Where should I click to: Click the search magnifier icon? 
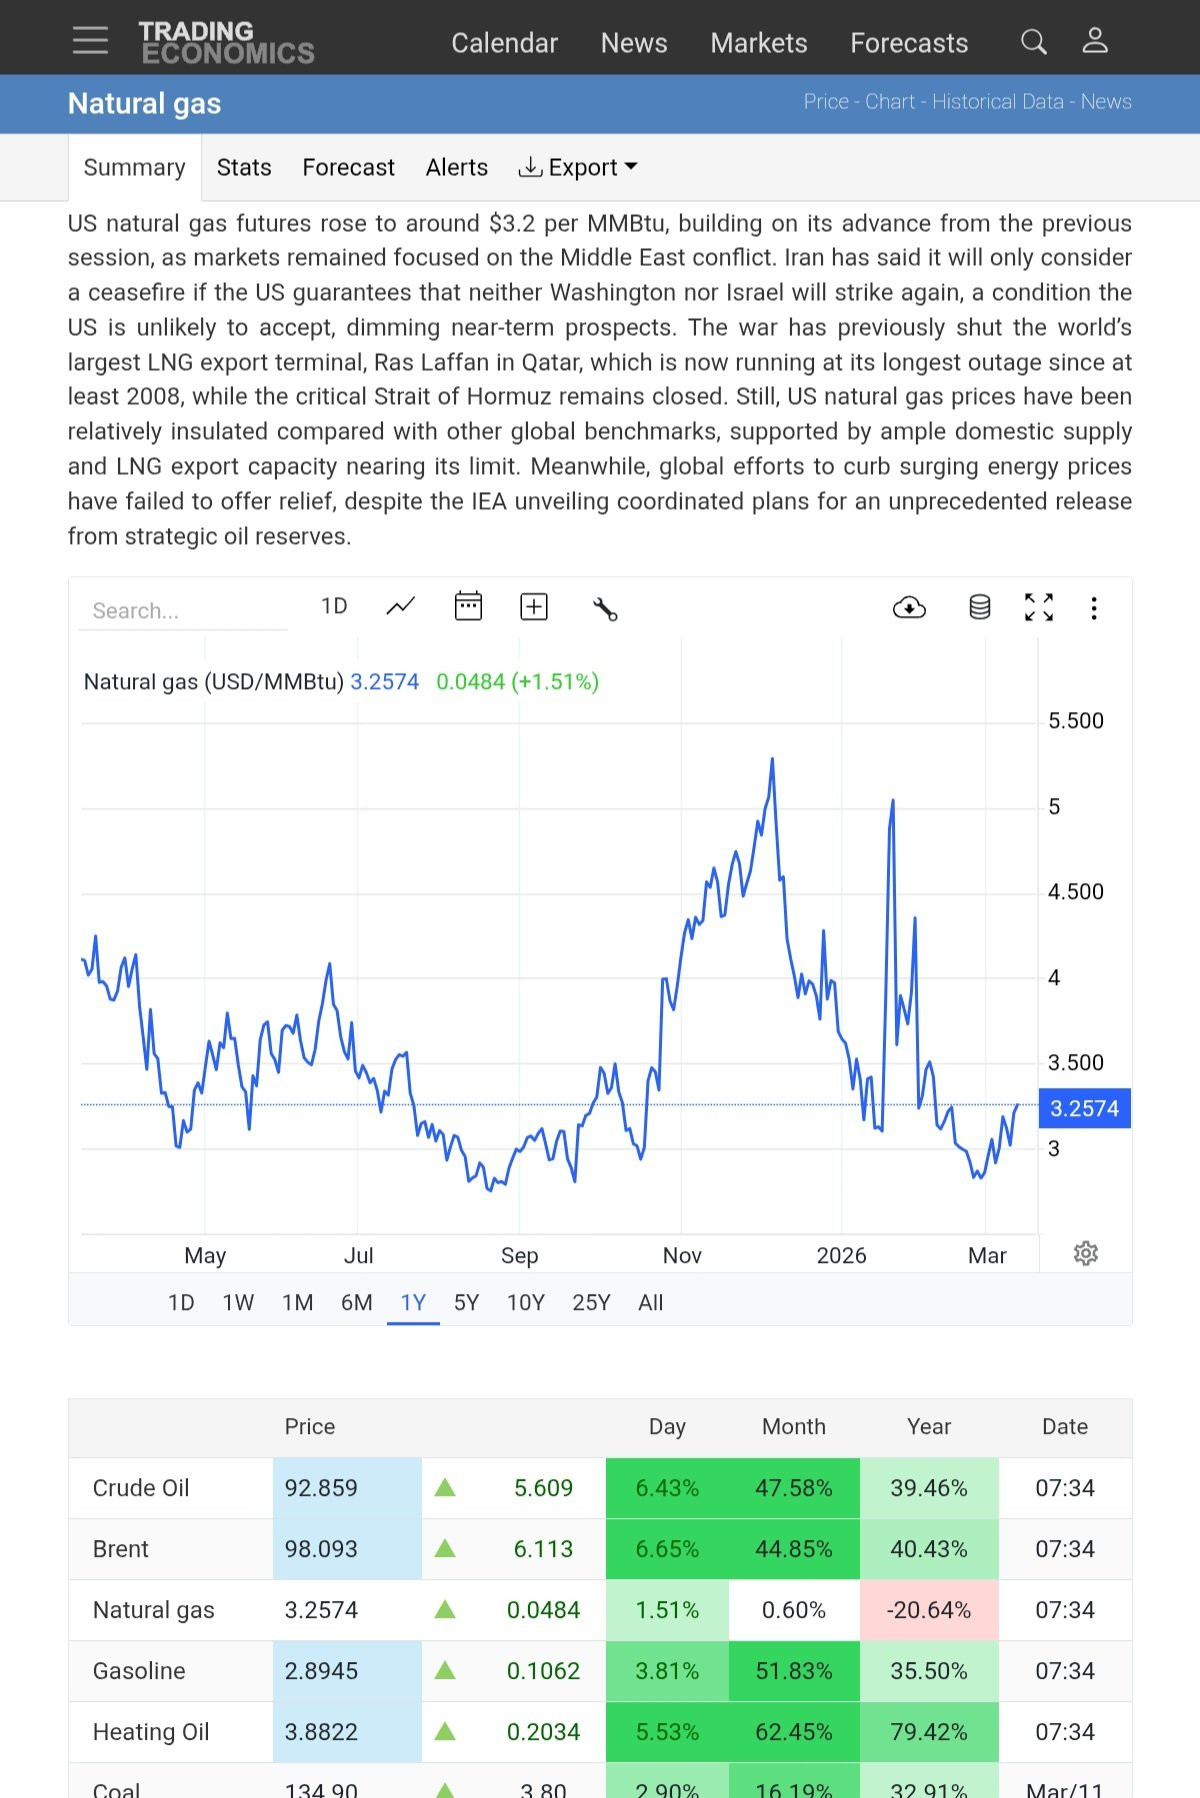point(1033,42)
